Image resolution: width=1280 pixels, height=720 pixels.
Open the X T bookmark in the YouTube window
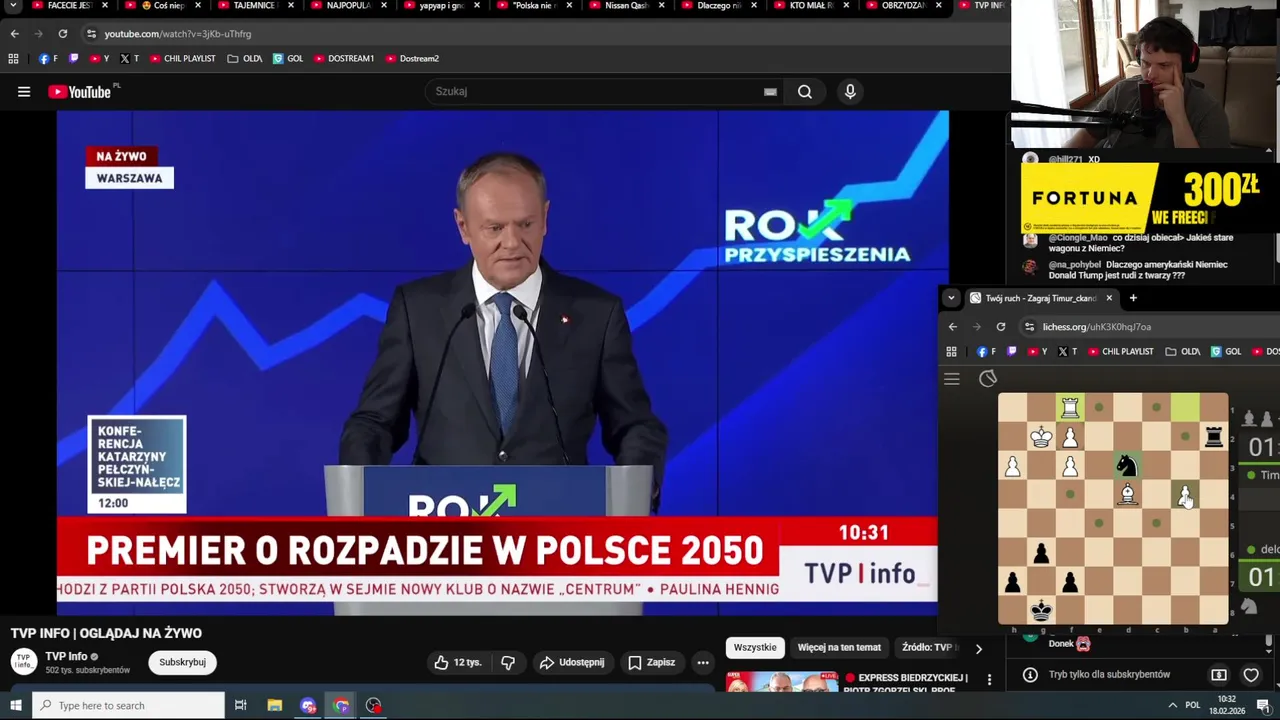[x=129, y=59]
